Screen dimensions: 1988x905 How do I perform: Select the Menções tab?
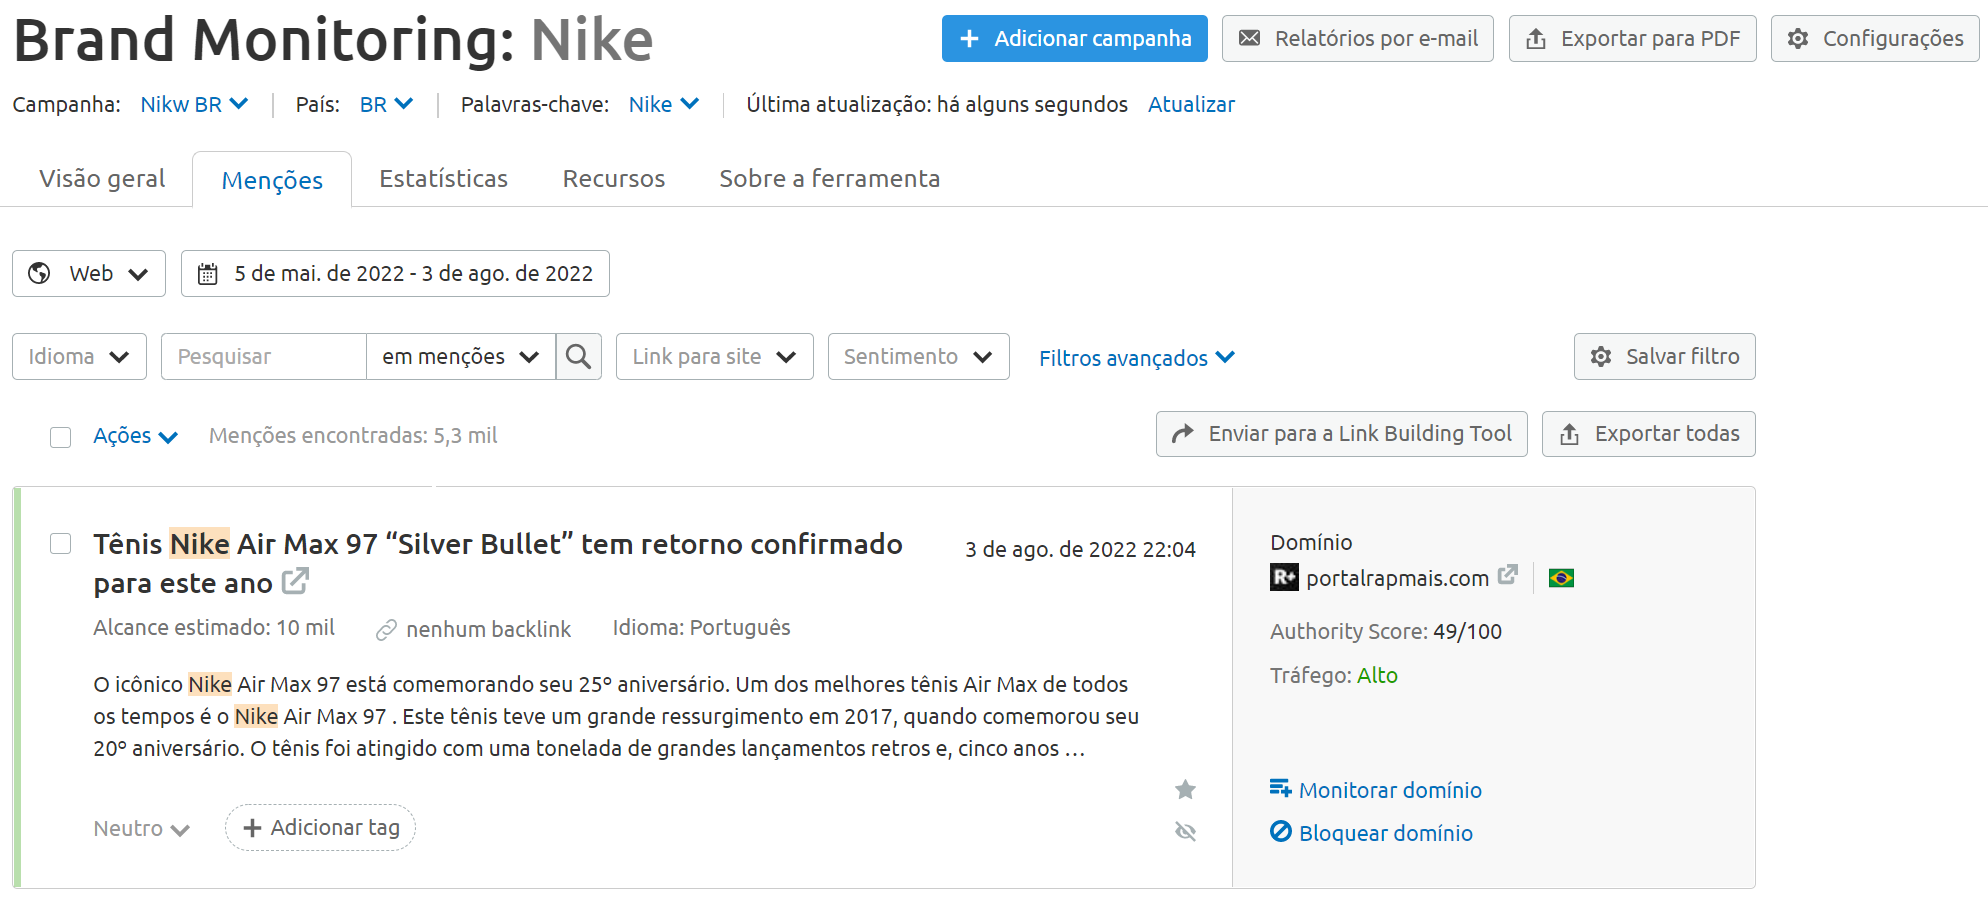272,180
